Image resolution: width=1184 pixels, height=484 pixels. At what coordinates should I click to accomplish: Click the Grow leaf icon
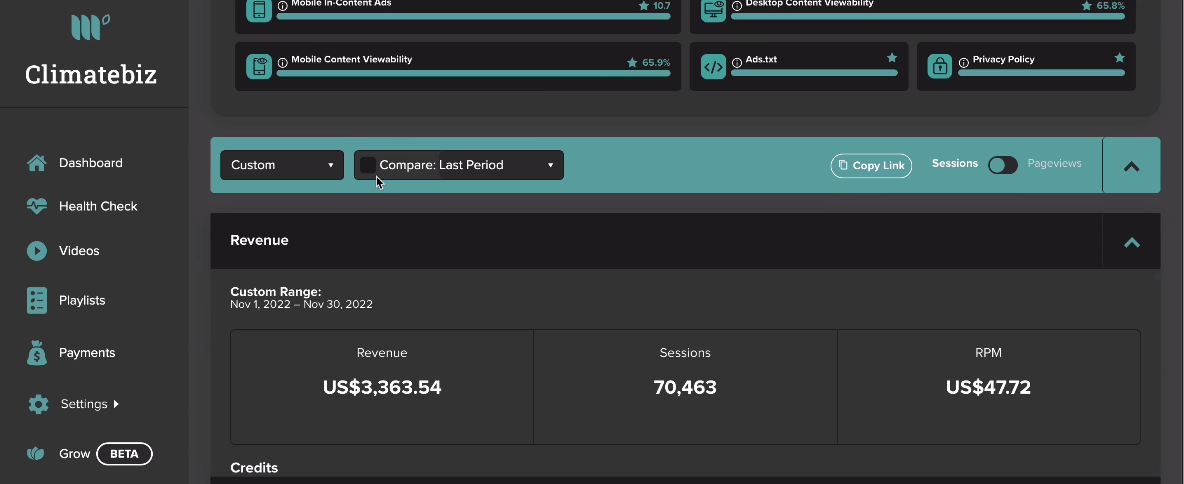35,454
